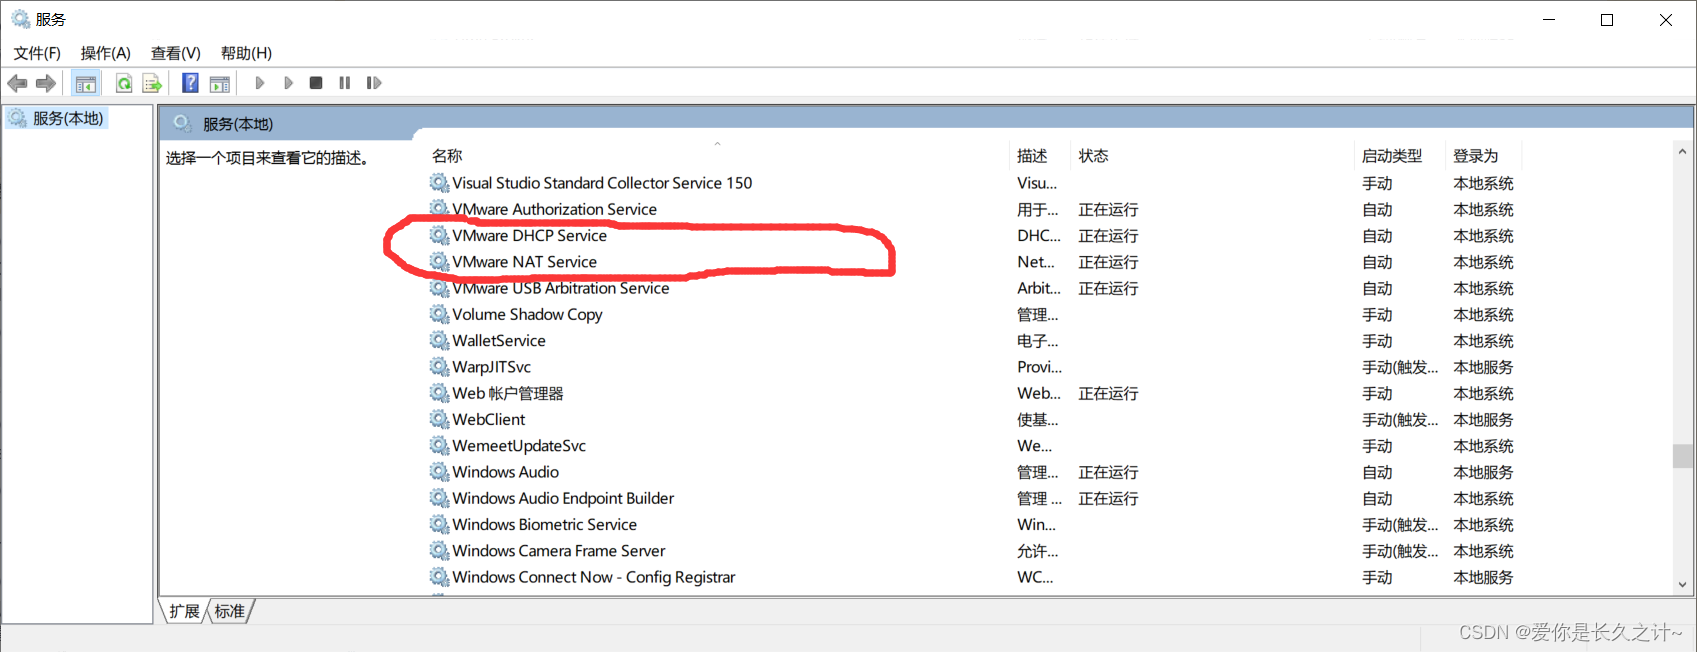This screenshot has width=1697, height=652.
Task: Select VMware NAT Service name
Action: 524,261
